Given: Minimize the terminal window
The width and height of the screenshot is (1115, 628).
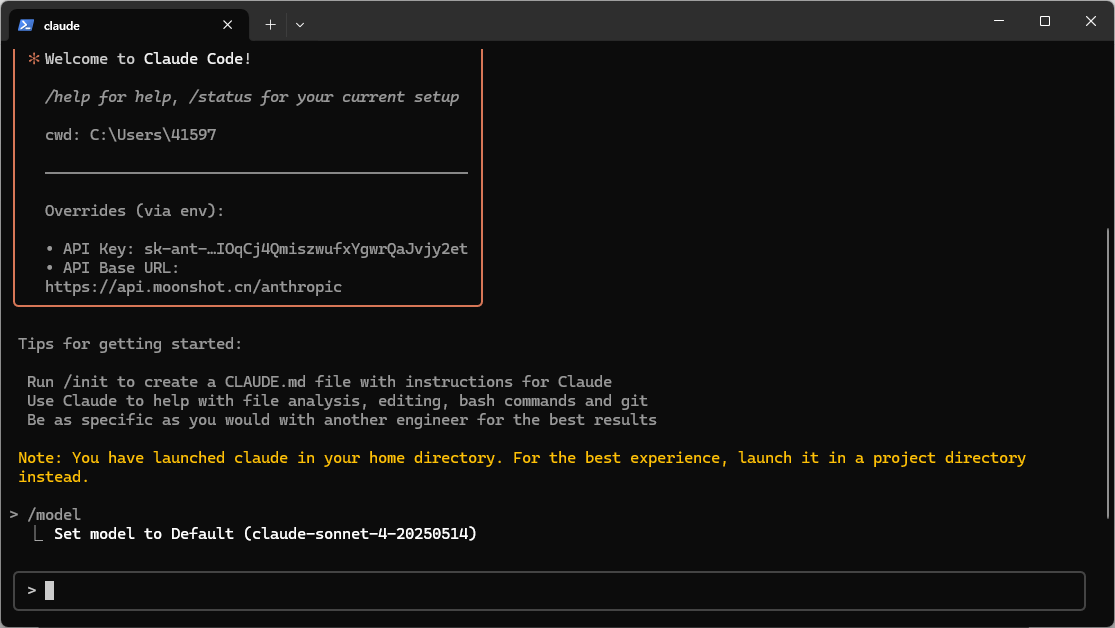Looking at the screenshot, I should coord(999,21).
